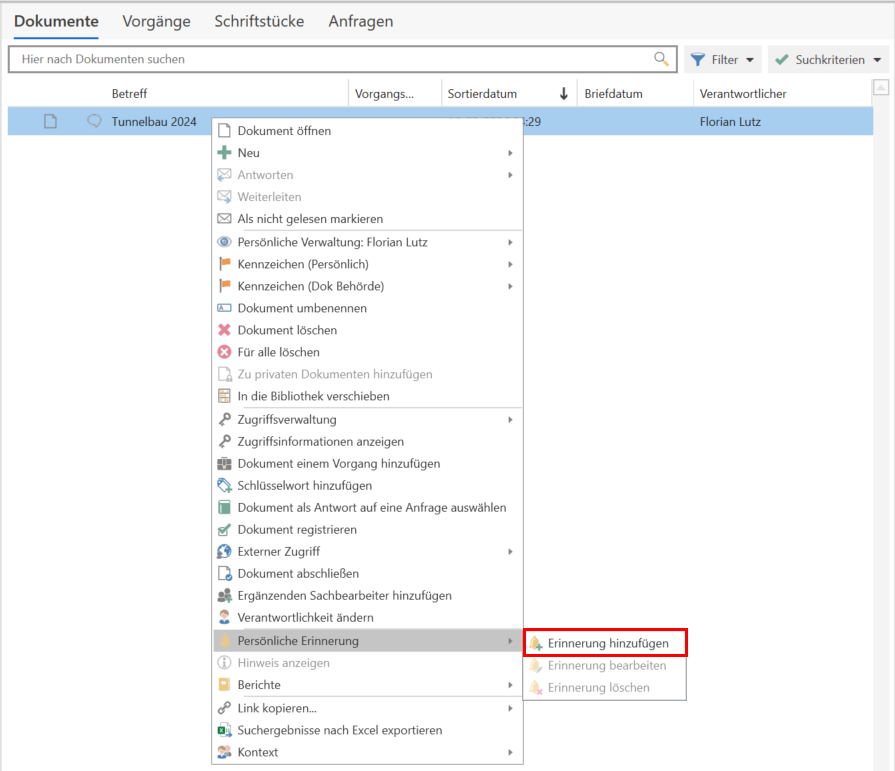Click the magnifier search icon
Viewport: 895px width, 771px height.
(661, 59)
